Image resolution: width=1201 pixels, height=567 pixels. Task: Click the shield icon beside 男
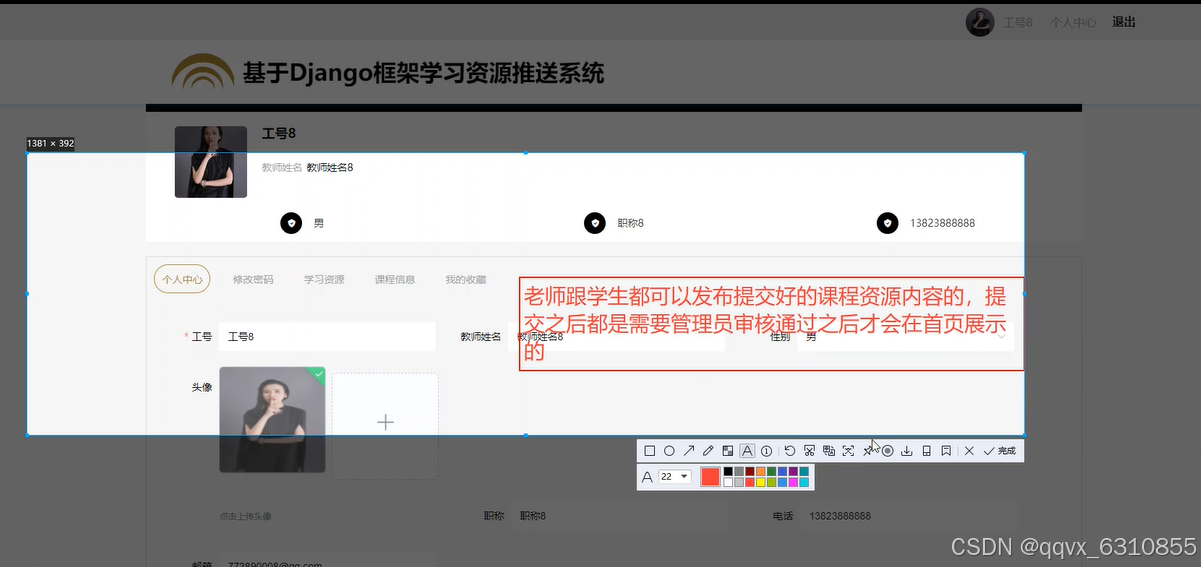(x=291, y=223)
